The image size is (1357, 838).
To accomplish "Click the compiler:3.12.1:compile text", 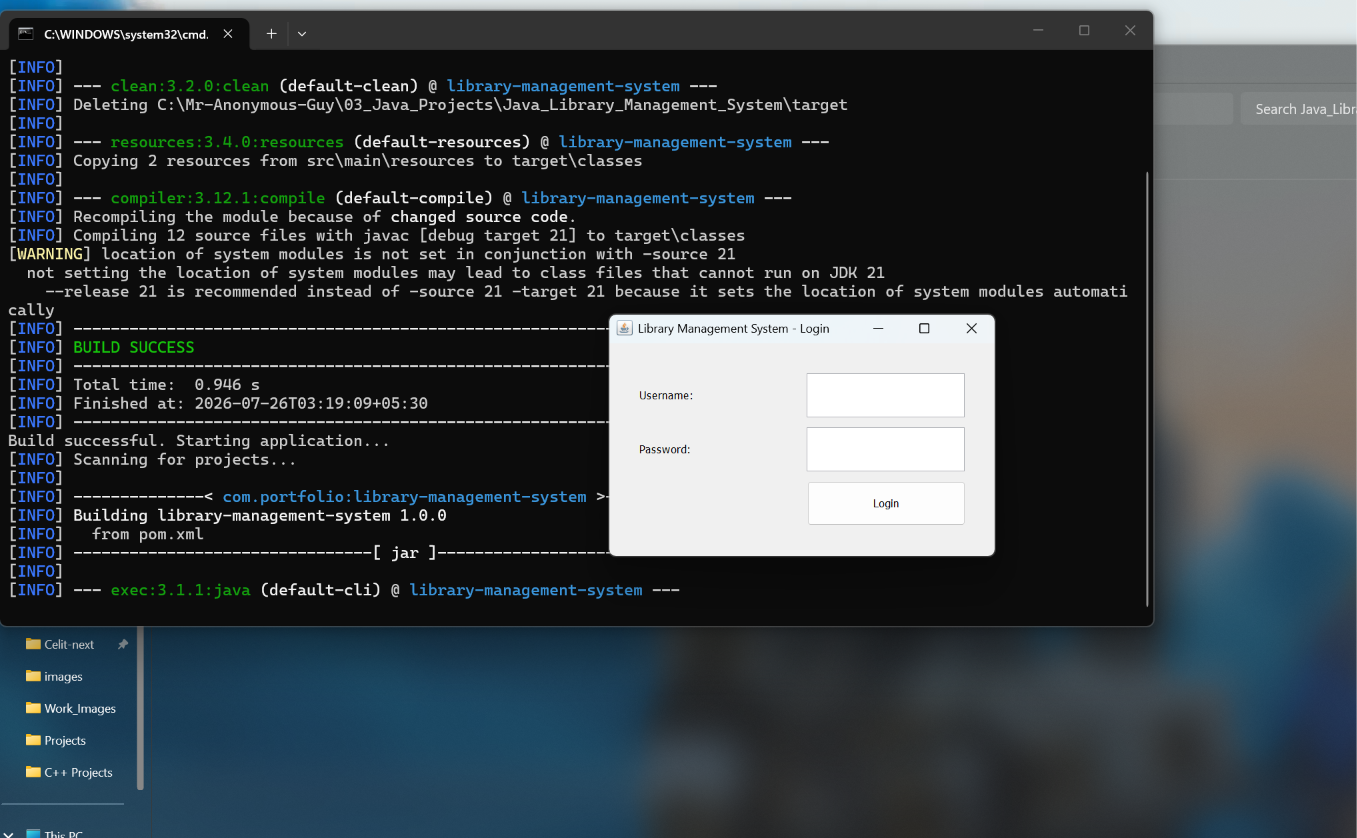I will 218,198.
